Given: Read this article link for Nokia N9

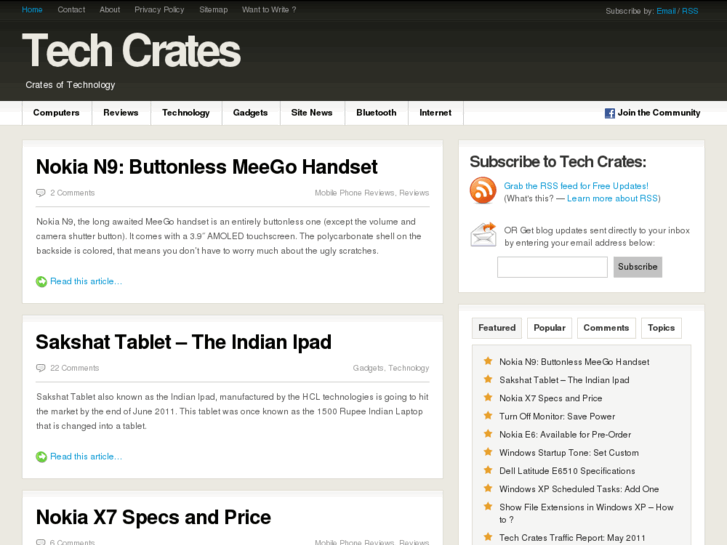Looking at the screenshot, I should [86, 282].
